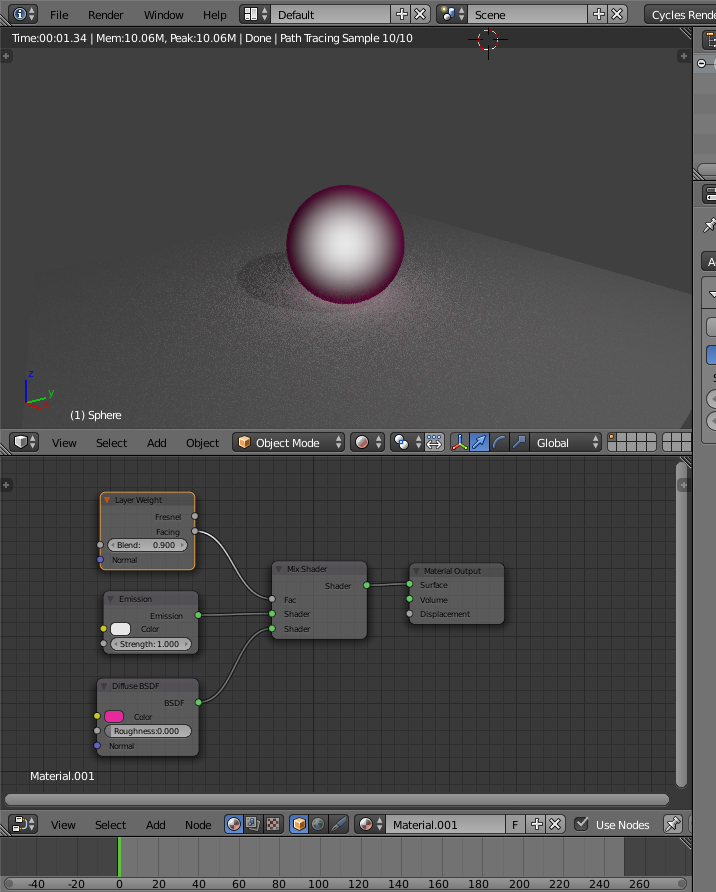716x892 pixels.
Task: Open the Node menu in node editor
Action: point(198,825)
